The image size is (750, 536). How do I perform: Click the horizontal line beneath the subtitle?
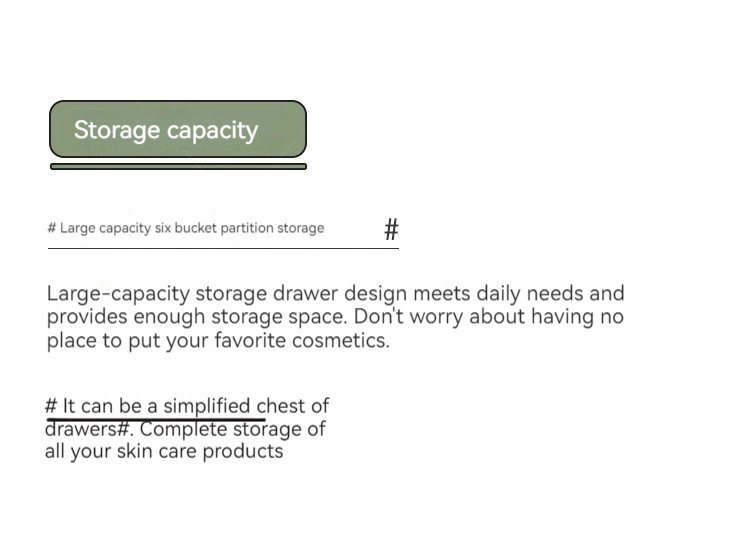coord(222,247)
